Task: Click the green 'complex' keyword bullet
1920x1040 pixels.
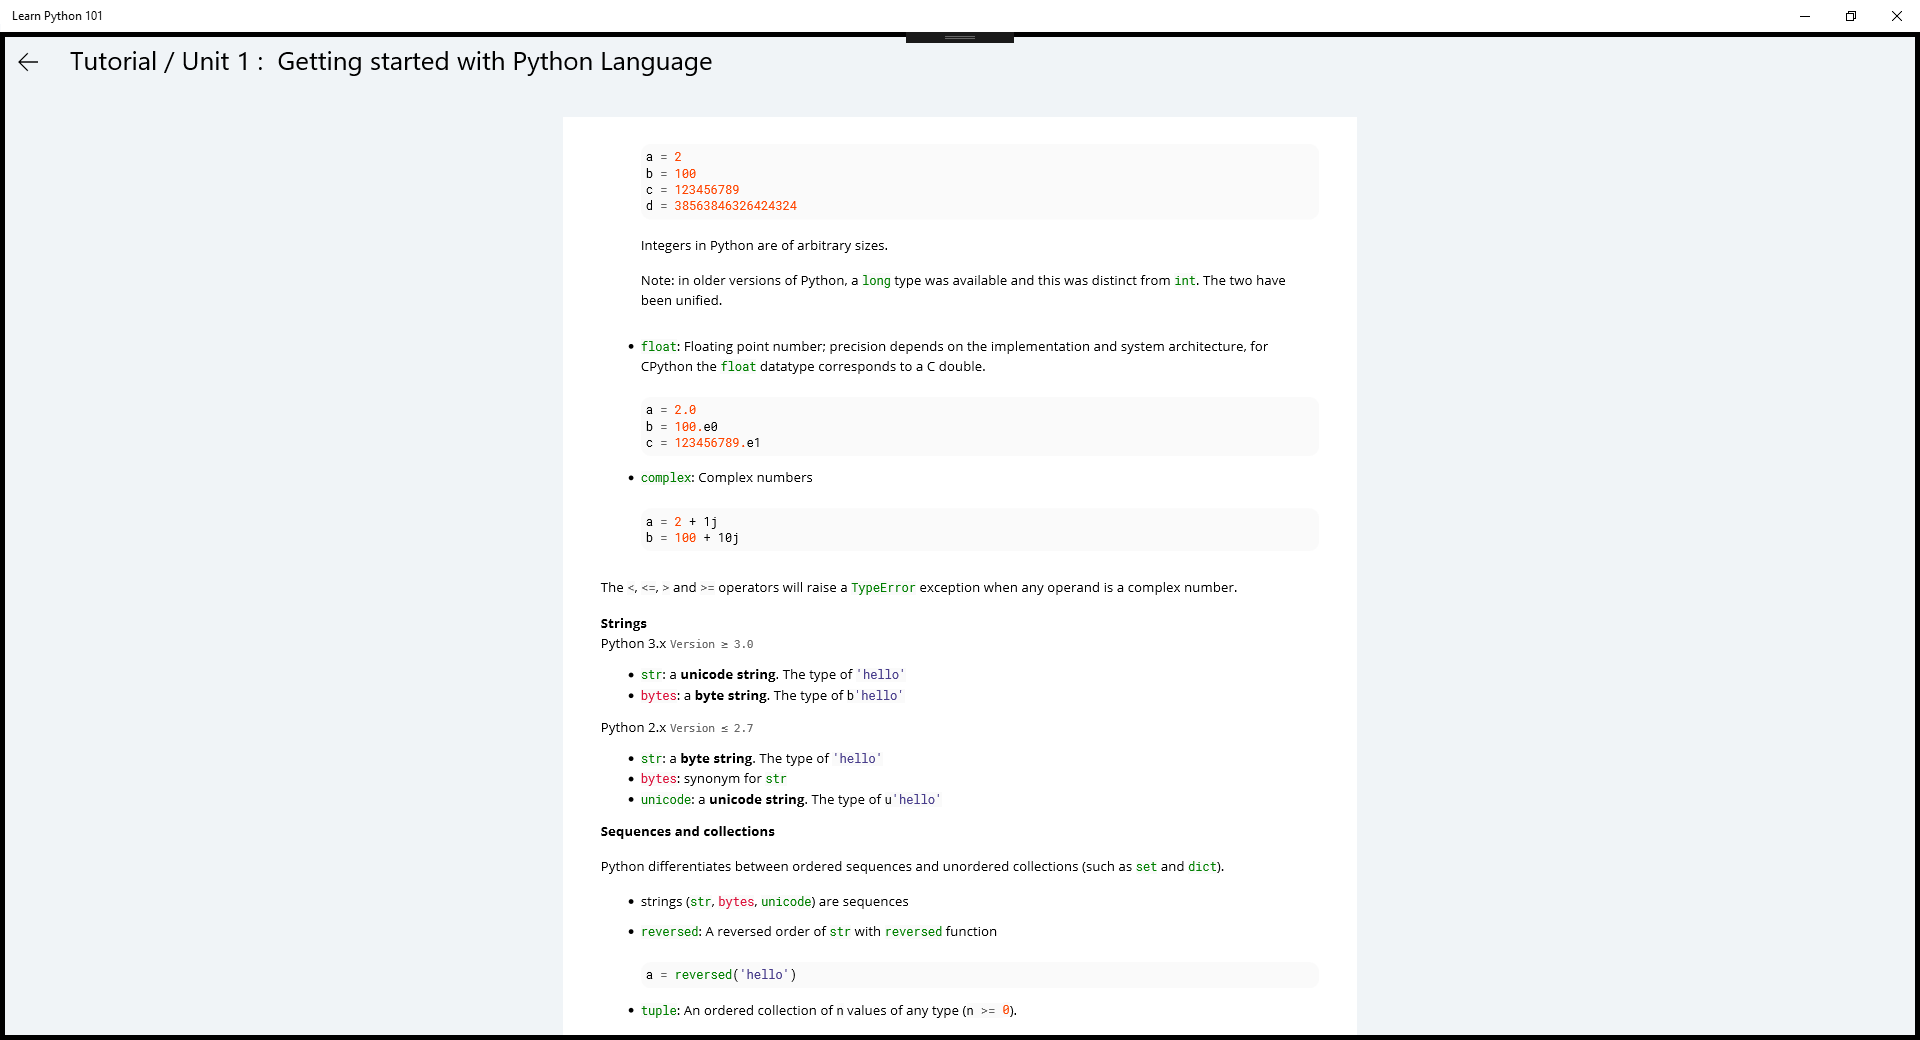Action: (x=665, y=478)
